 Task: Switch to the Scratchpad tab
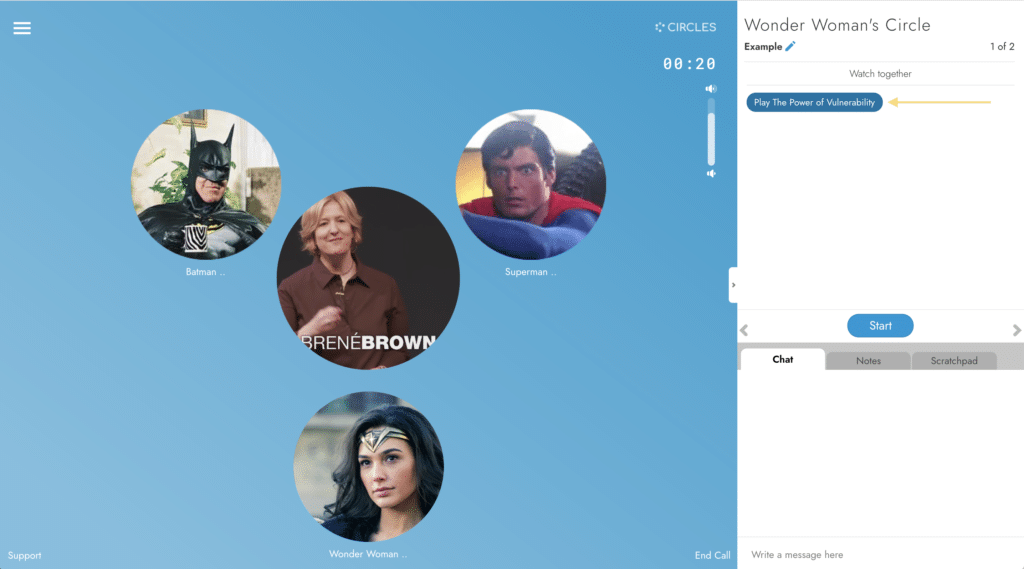953,361
